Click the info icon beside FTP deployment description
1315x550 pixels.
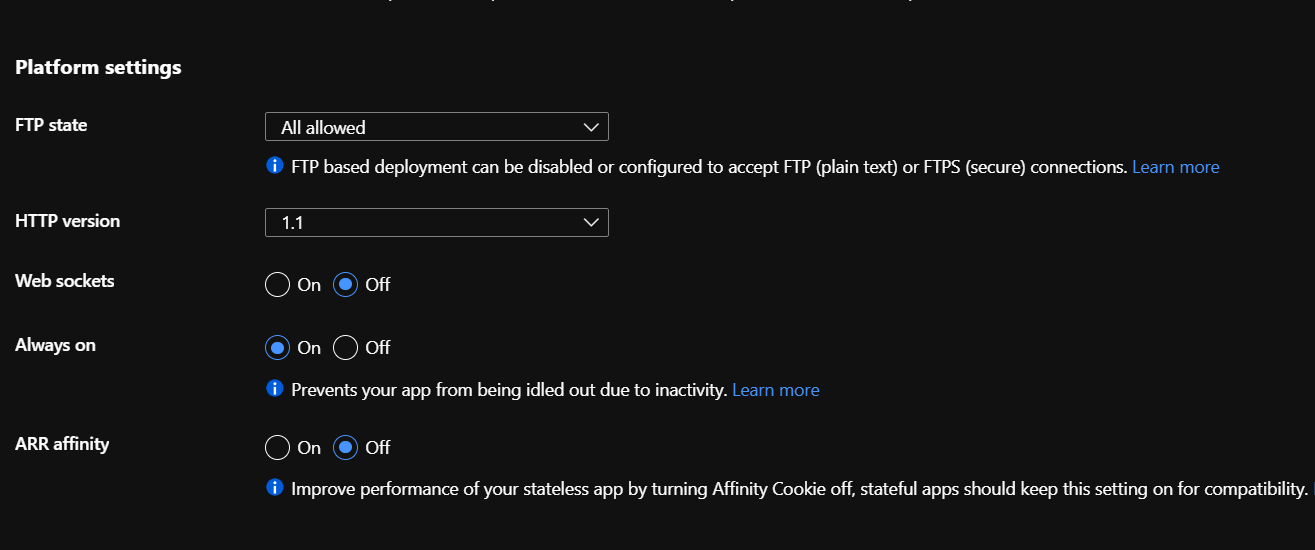(275, 166)
